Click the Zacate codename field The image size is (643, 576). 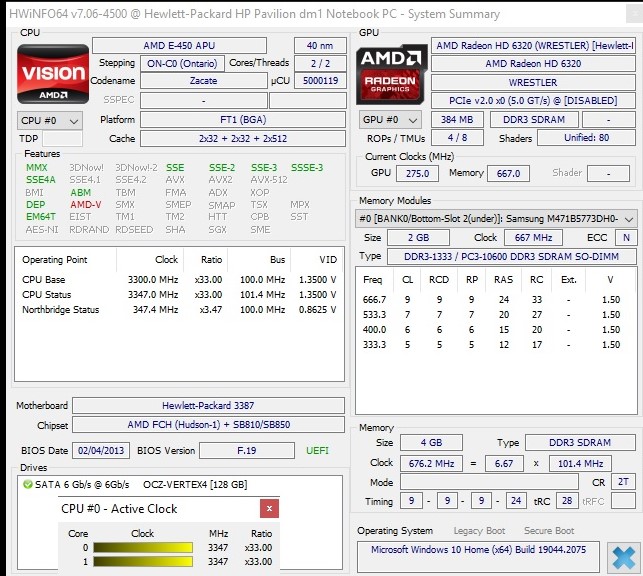[x=203, y=81]
